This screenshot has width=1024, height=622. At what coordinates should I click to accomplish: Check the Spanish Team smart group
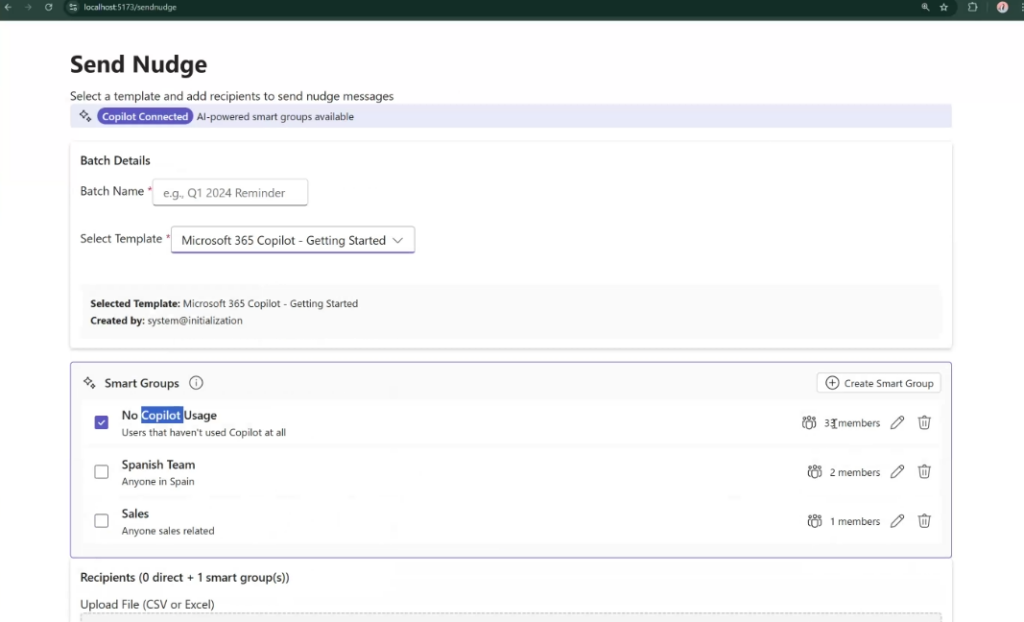click(101, 472)
